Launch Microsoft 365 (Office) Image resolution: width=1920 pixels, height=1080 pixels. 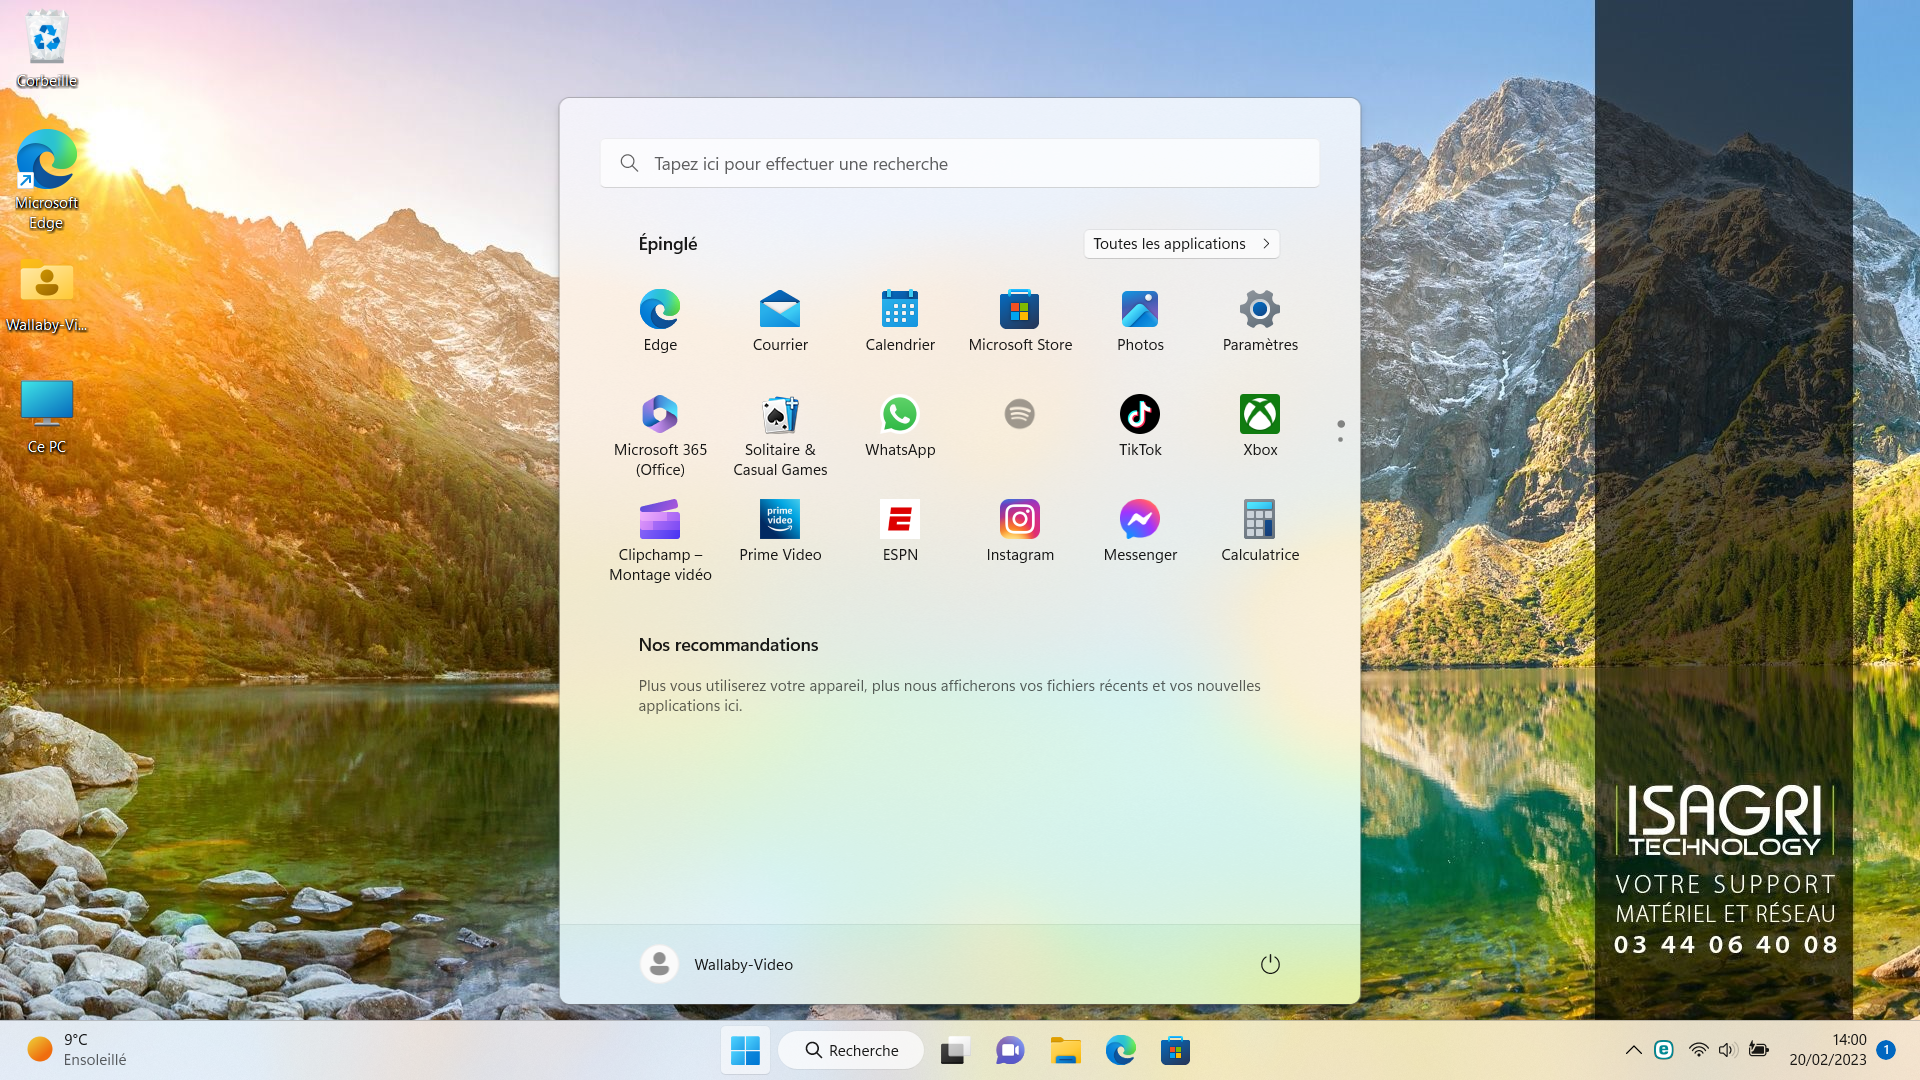[660, 435]
